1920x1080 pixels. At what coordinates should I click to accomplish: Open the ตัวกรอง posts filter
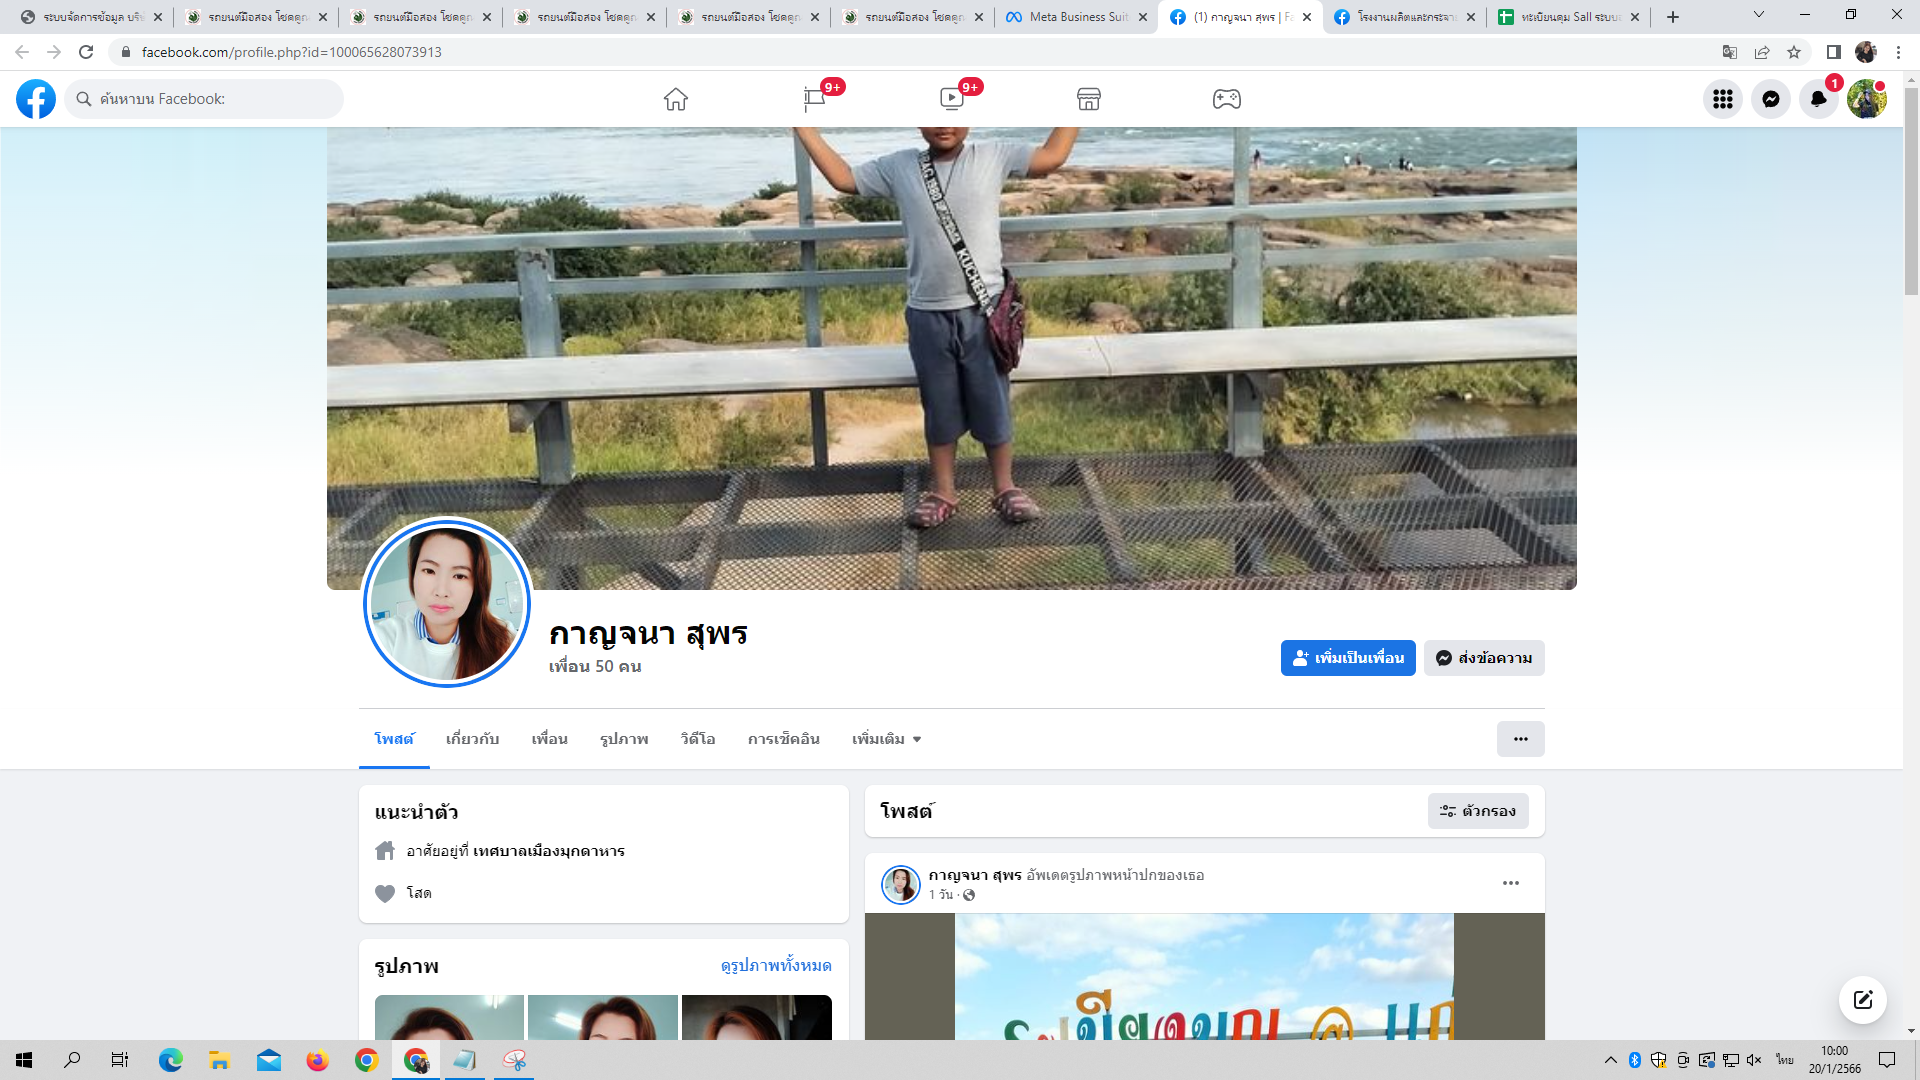tap(1478, 811)
